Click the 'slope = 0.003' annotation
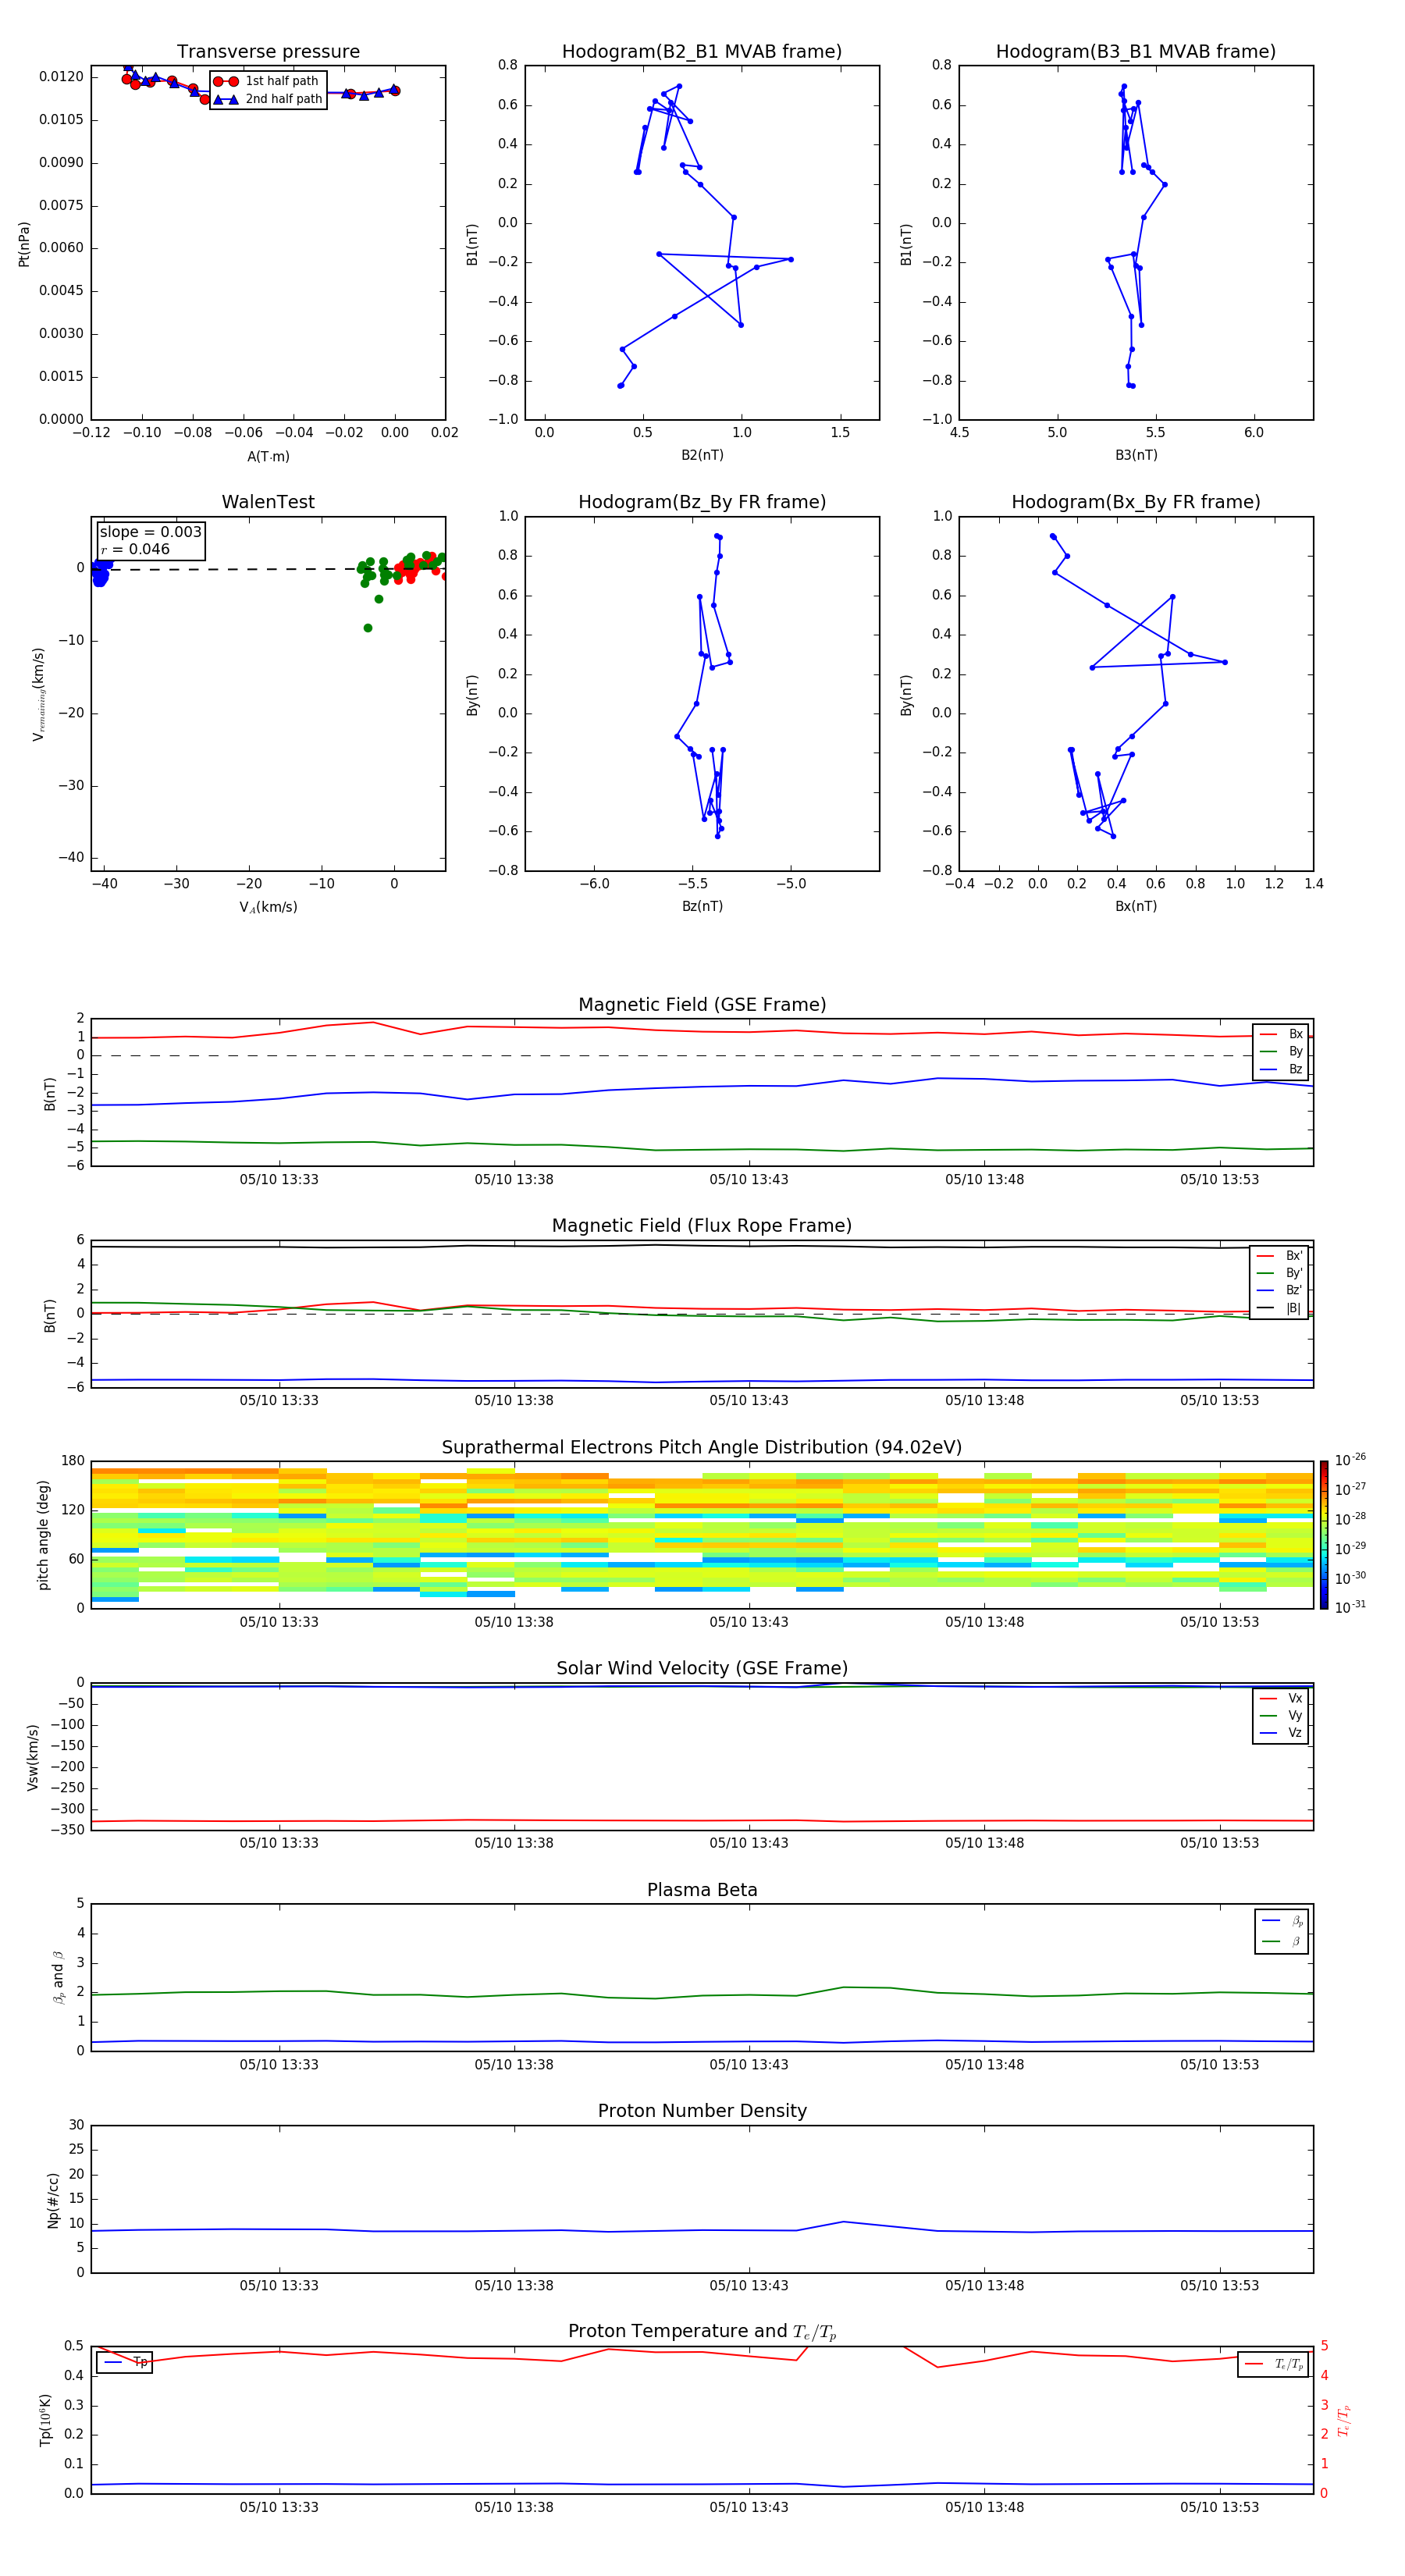The width and height of the screenshot is (1405, 2576). pyautogui.click(x=151, y=532)
